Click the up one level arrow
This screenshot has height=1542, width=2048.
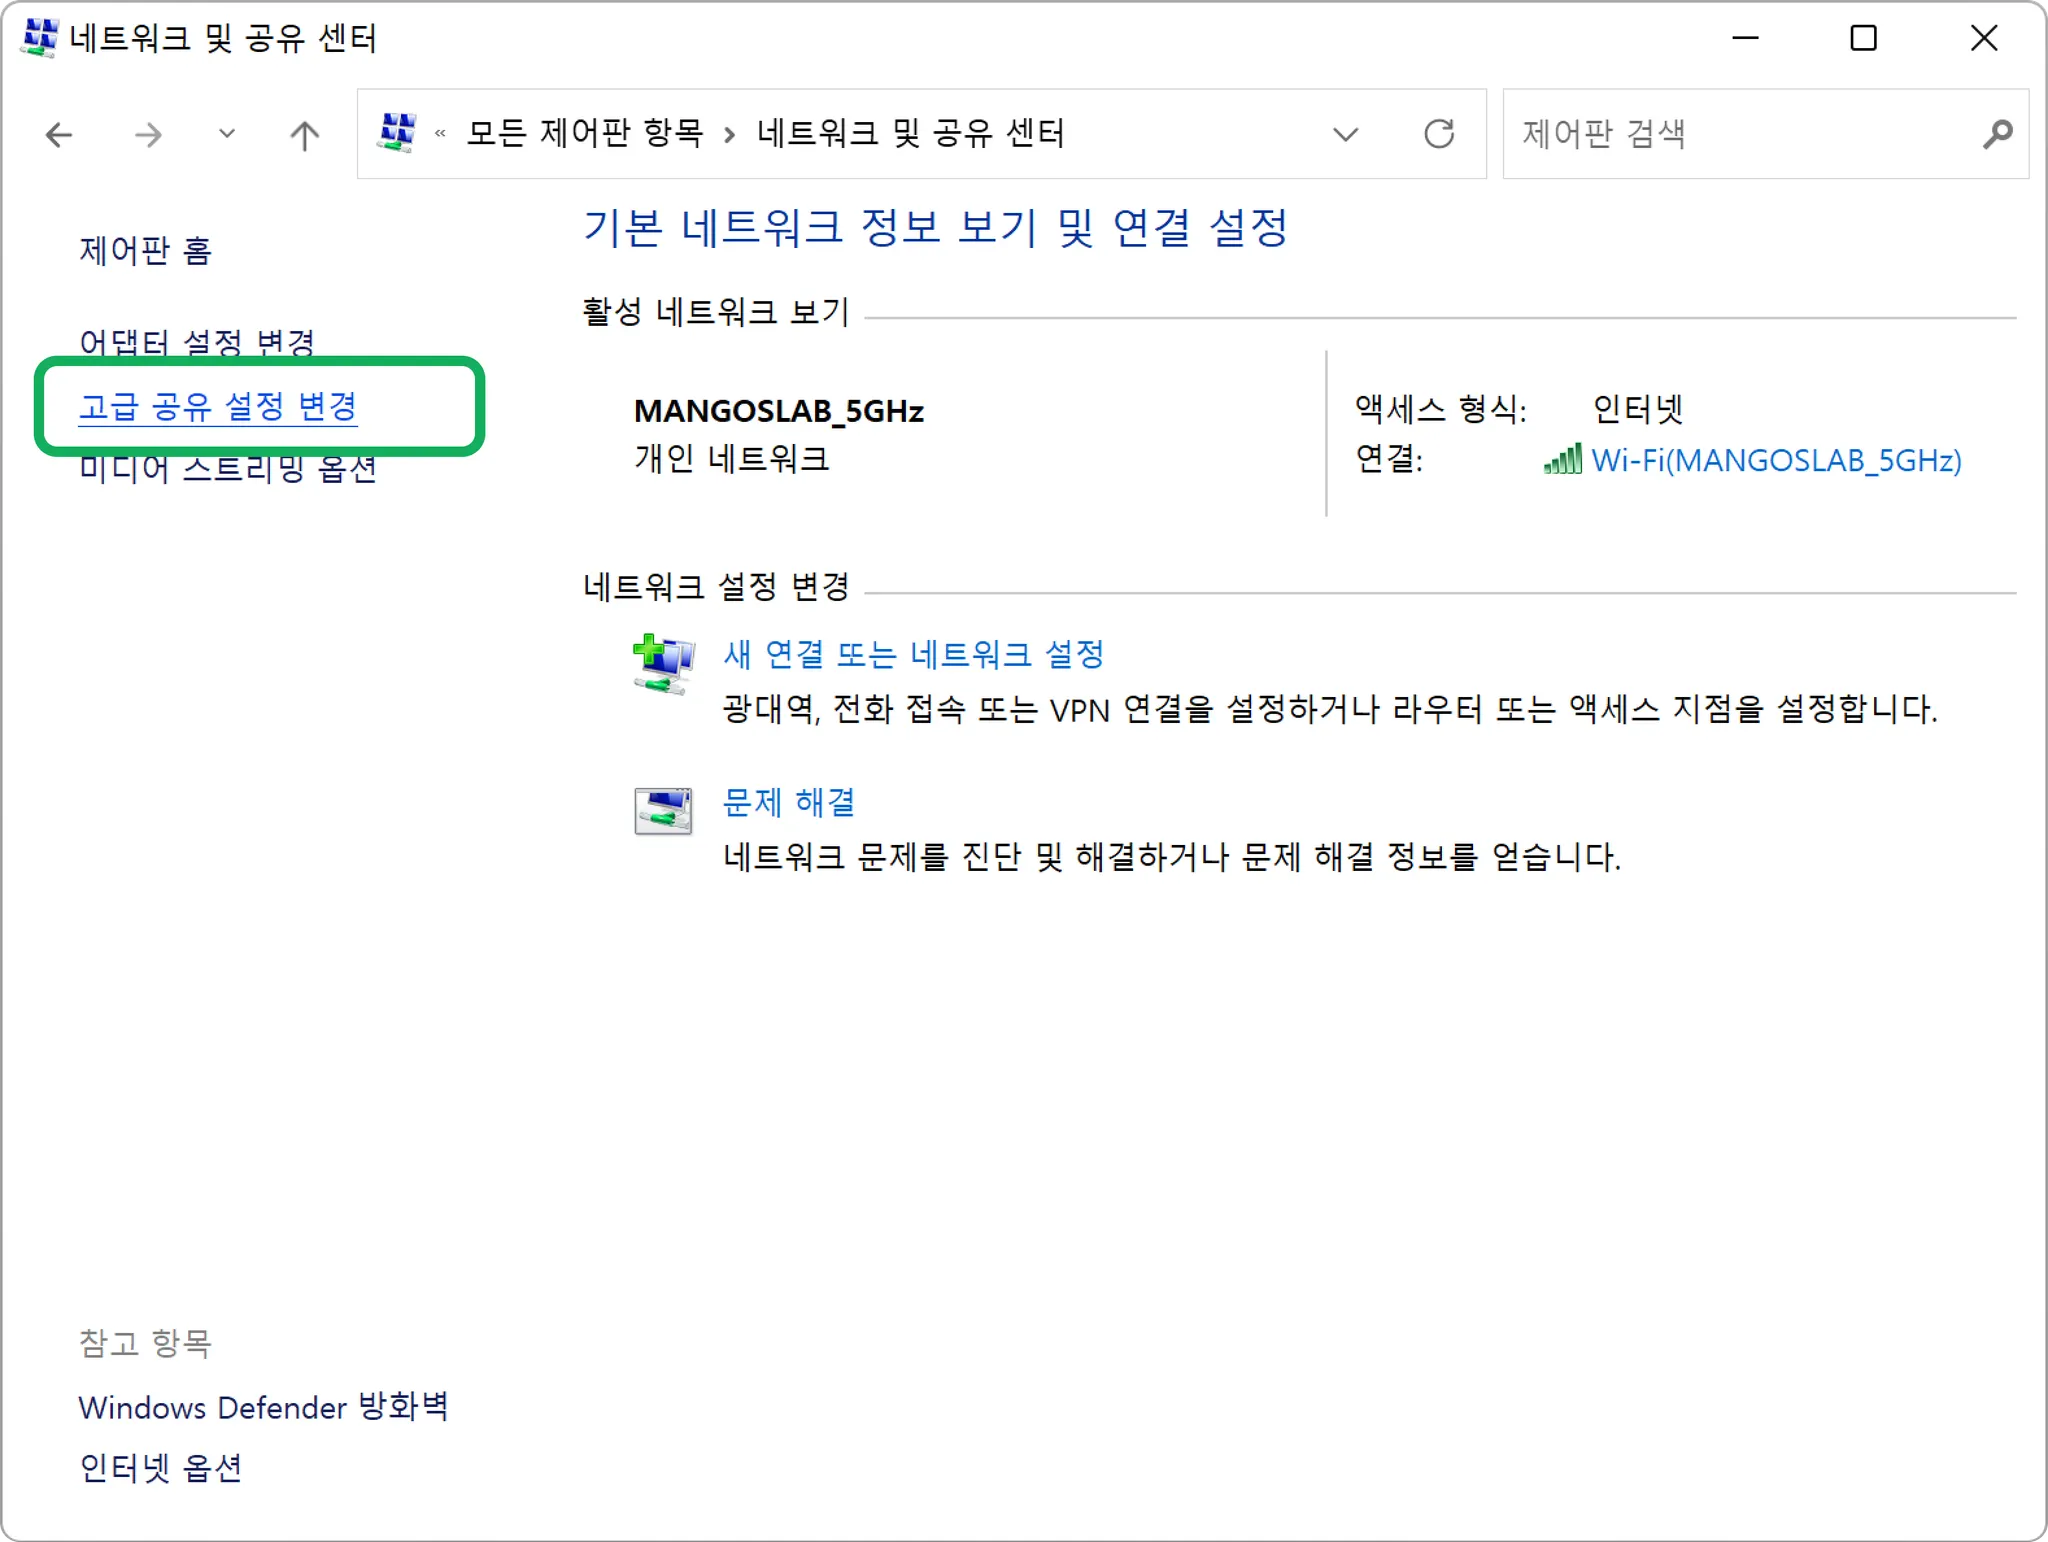tap(304, 134)
